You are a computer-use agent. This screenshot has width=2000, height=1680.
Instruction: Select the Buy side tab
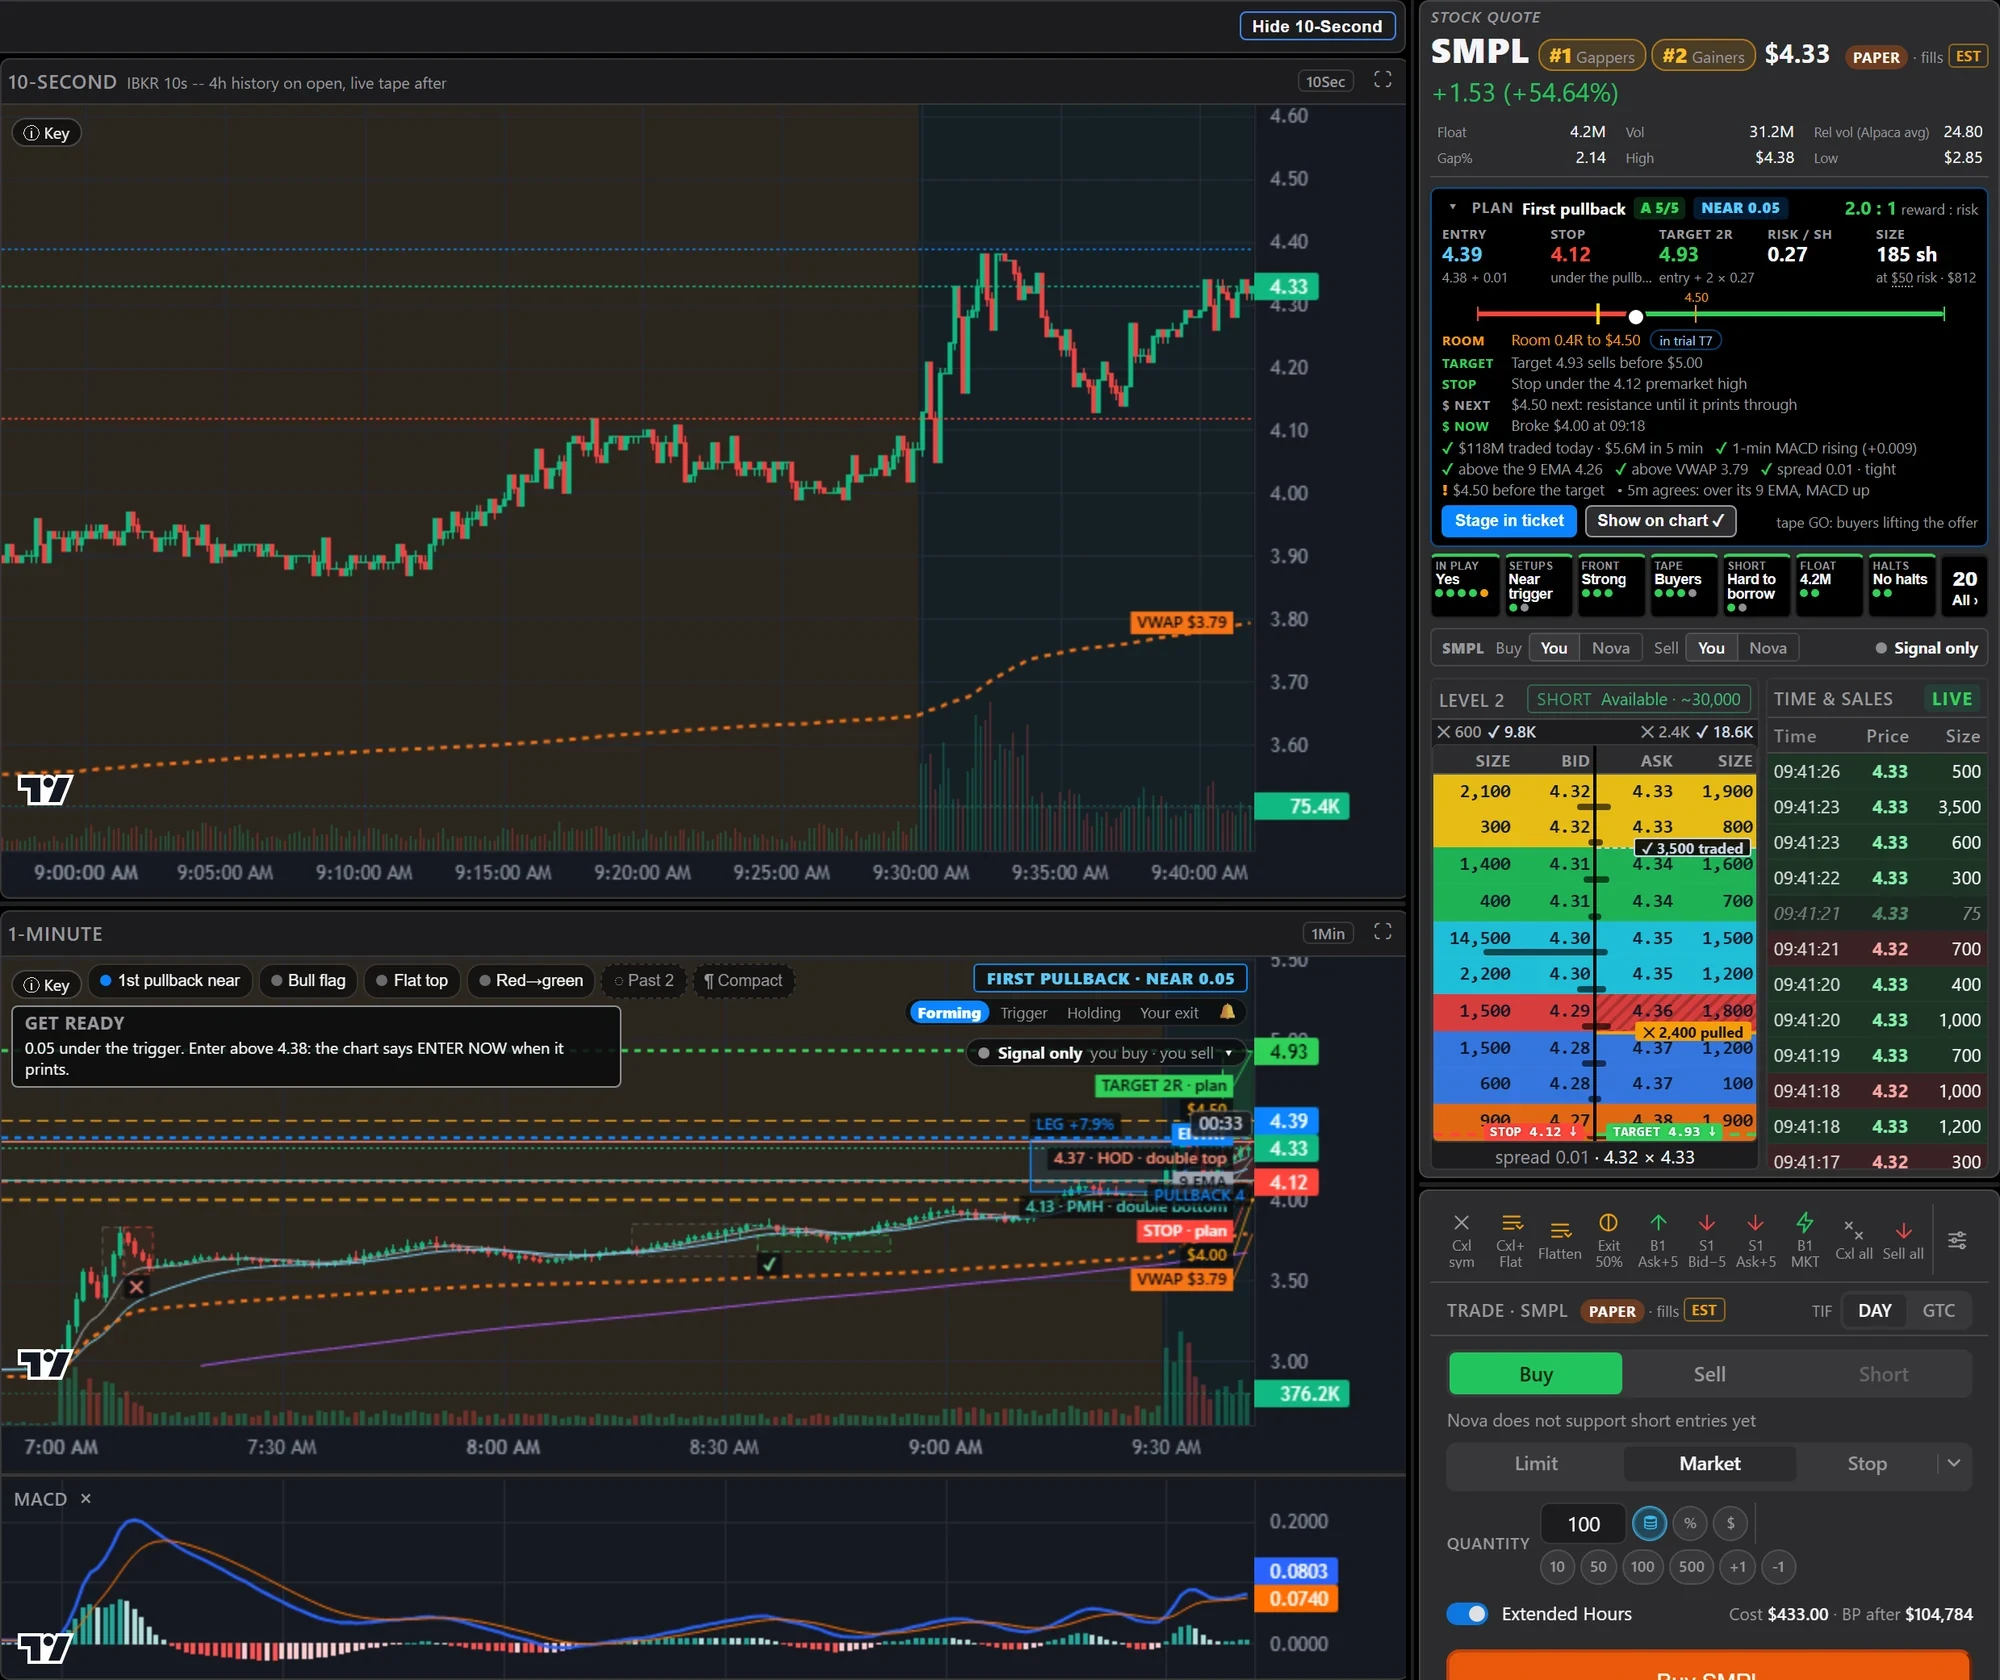(x=1535, y=1374)
